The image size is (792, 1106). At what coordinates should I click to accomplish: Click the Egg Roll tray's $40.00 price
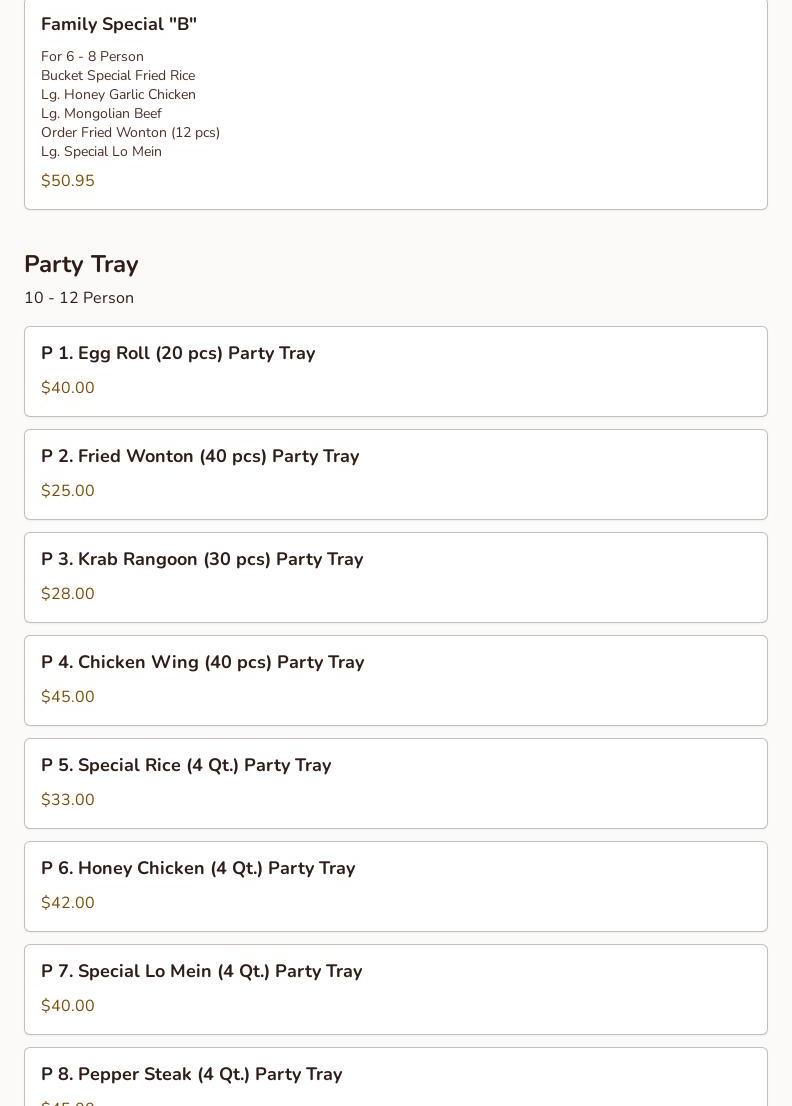[68, 388]
